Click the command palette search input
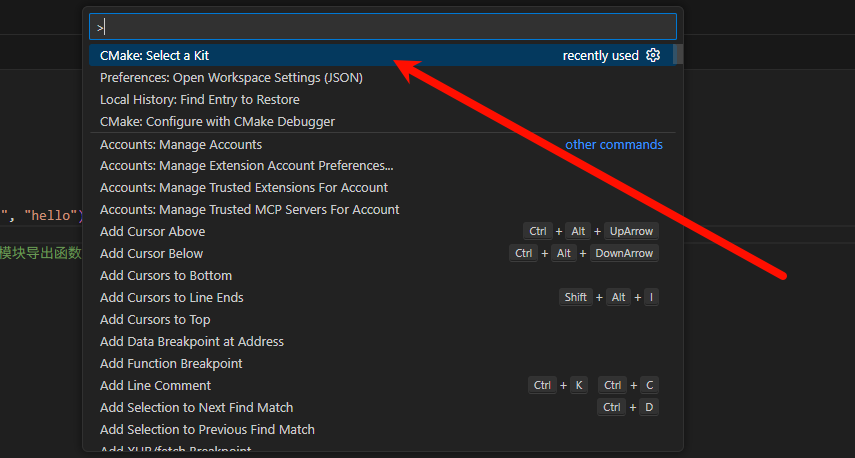 click(383, 27)
